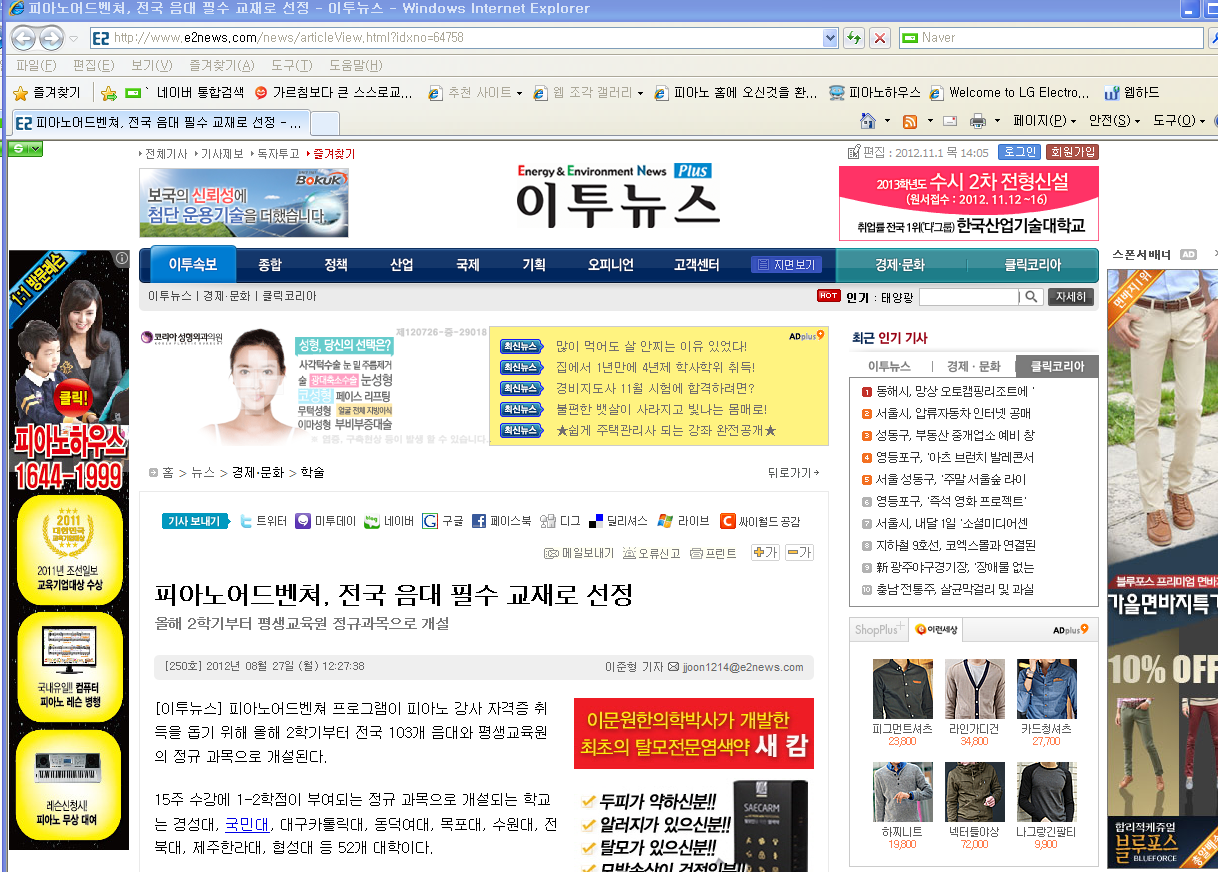Select the 이투속보 navigation tab
1218x872 pixels.
click(193, 265)
